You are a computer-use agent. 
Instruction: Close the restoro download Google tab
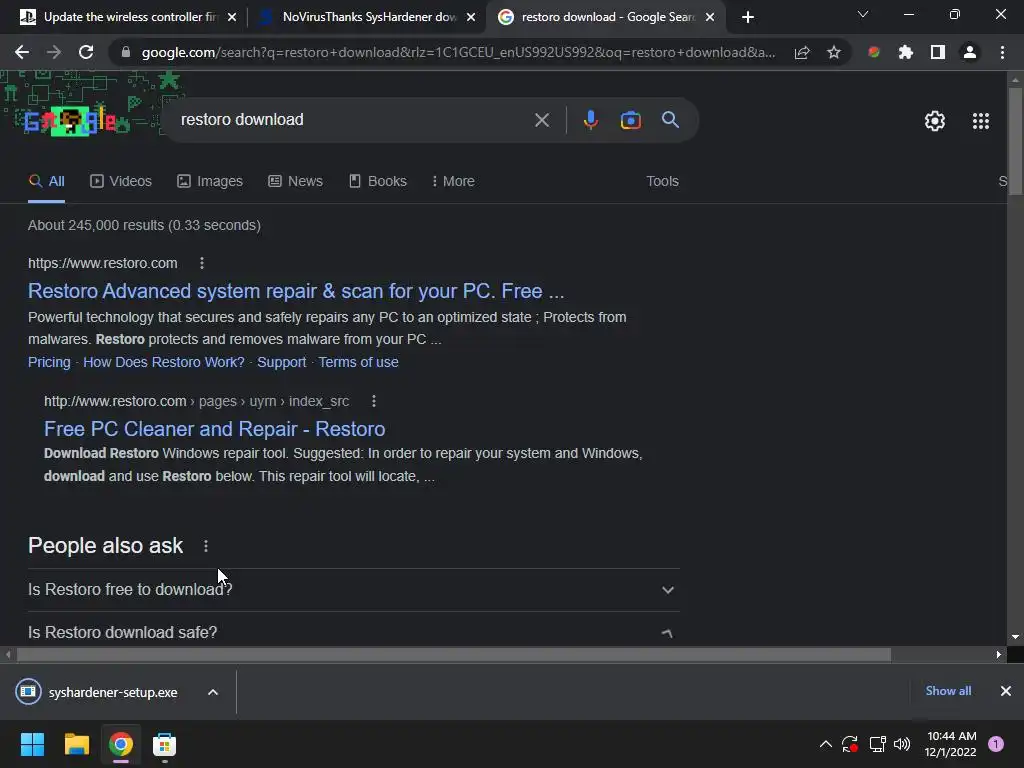711,17
